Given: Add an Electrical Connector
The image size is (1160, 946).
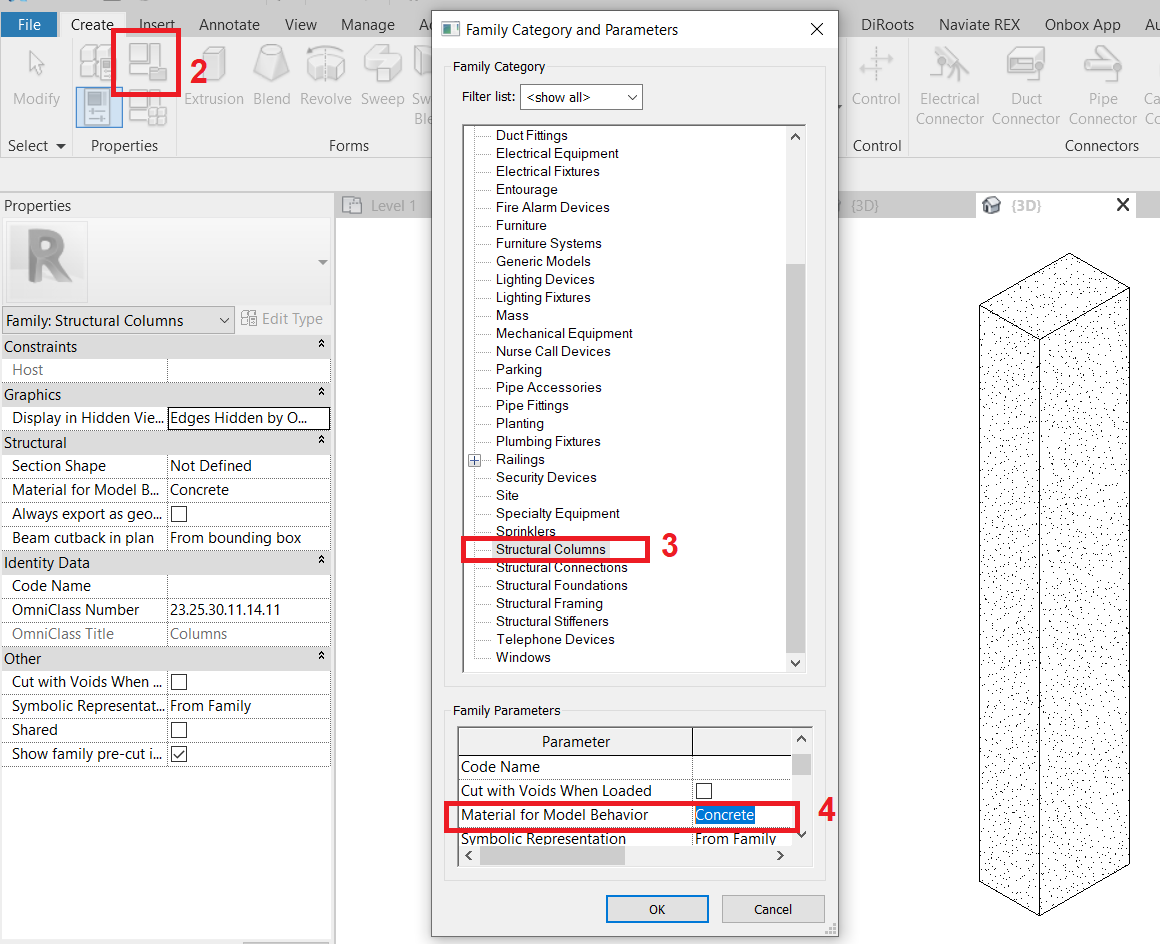Looking at the screenshot, I should click(x=948, y=80).
